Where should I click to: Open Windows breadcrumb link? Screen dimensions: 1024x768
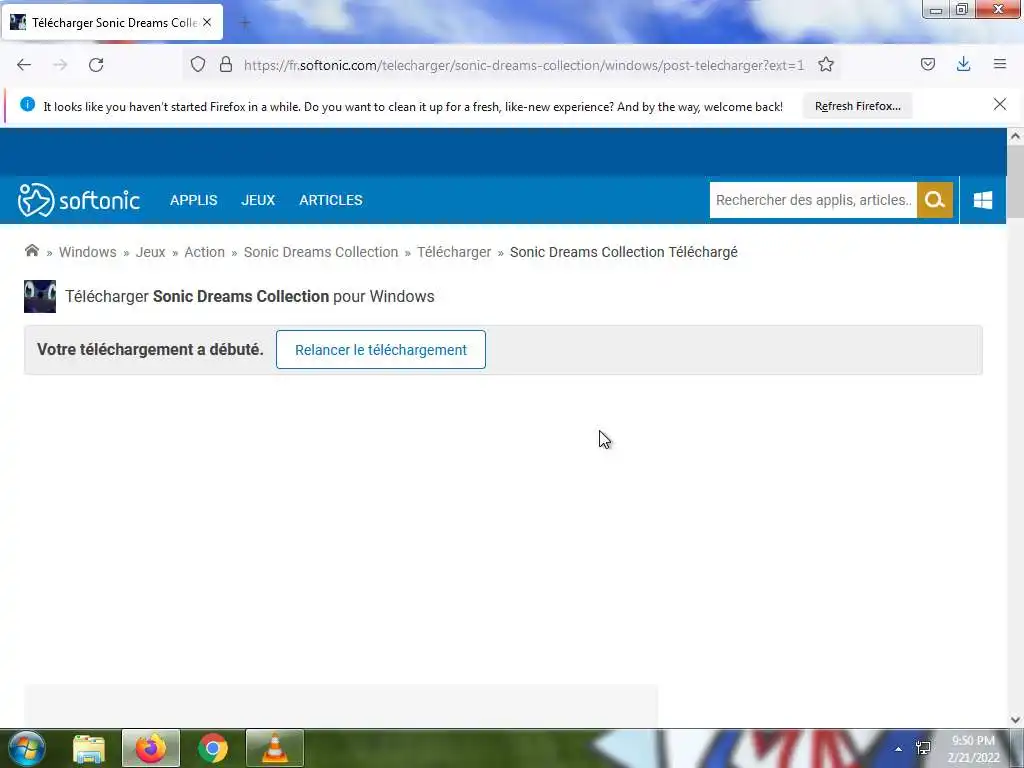click(x=88, y=252)
